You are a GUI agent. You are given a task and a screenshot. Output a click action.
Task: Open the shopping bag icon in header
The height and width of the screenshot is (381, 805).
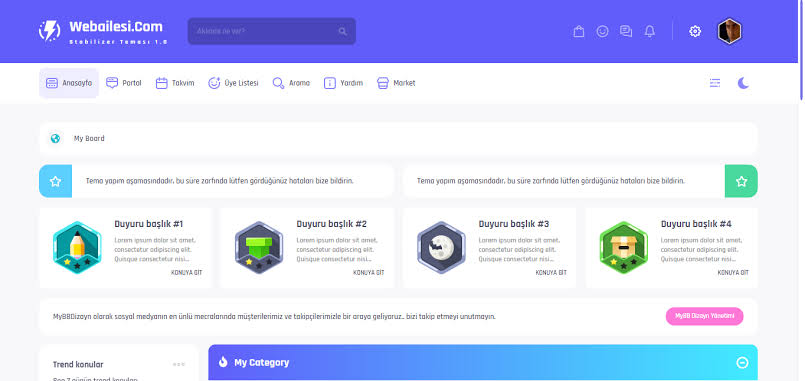point(579,31)
